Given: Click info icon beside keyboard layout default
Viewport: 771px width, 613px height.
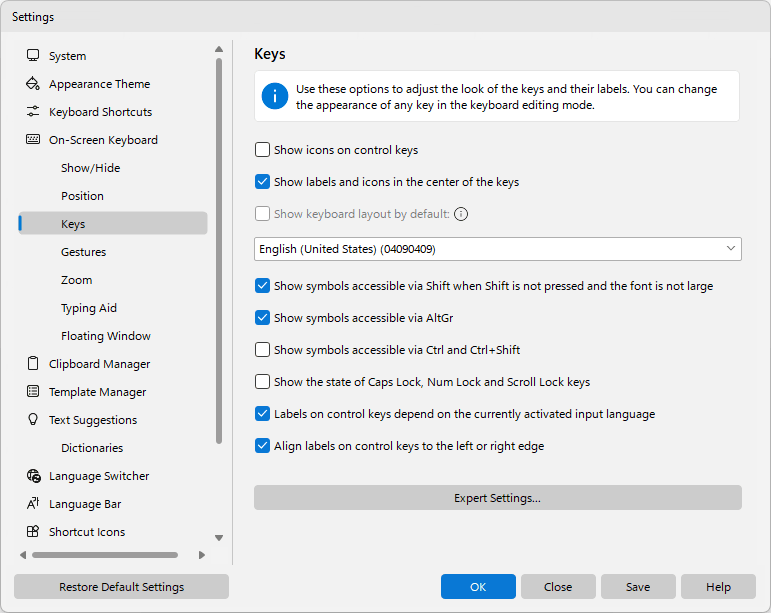Looking at the screenshot, I should [461, 214].
